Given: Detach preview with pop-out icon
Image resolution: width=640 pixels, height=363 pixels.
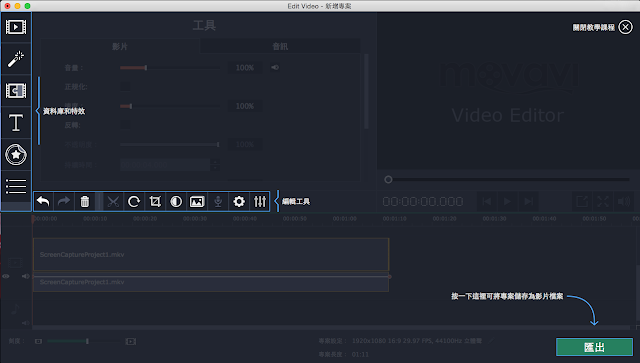Looking at the screenshot, I should (582, 201).
